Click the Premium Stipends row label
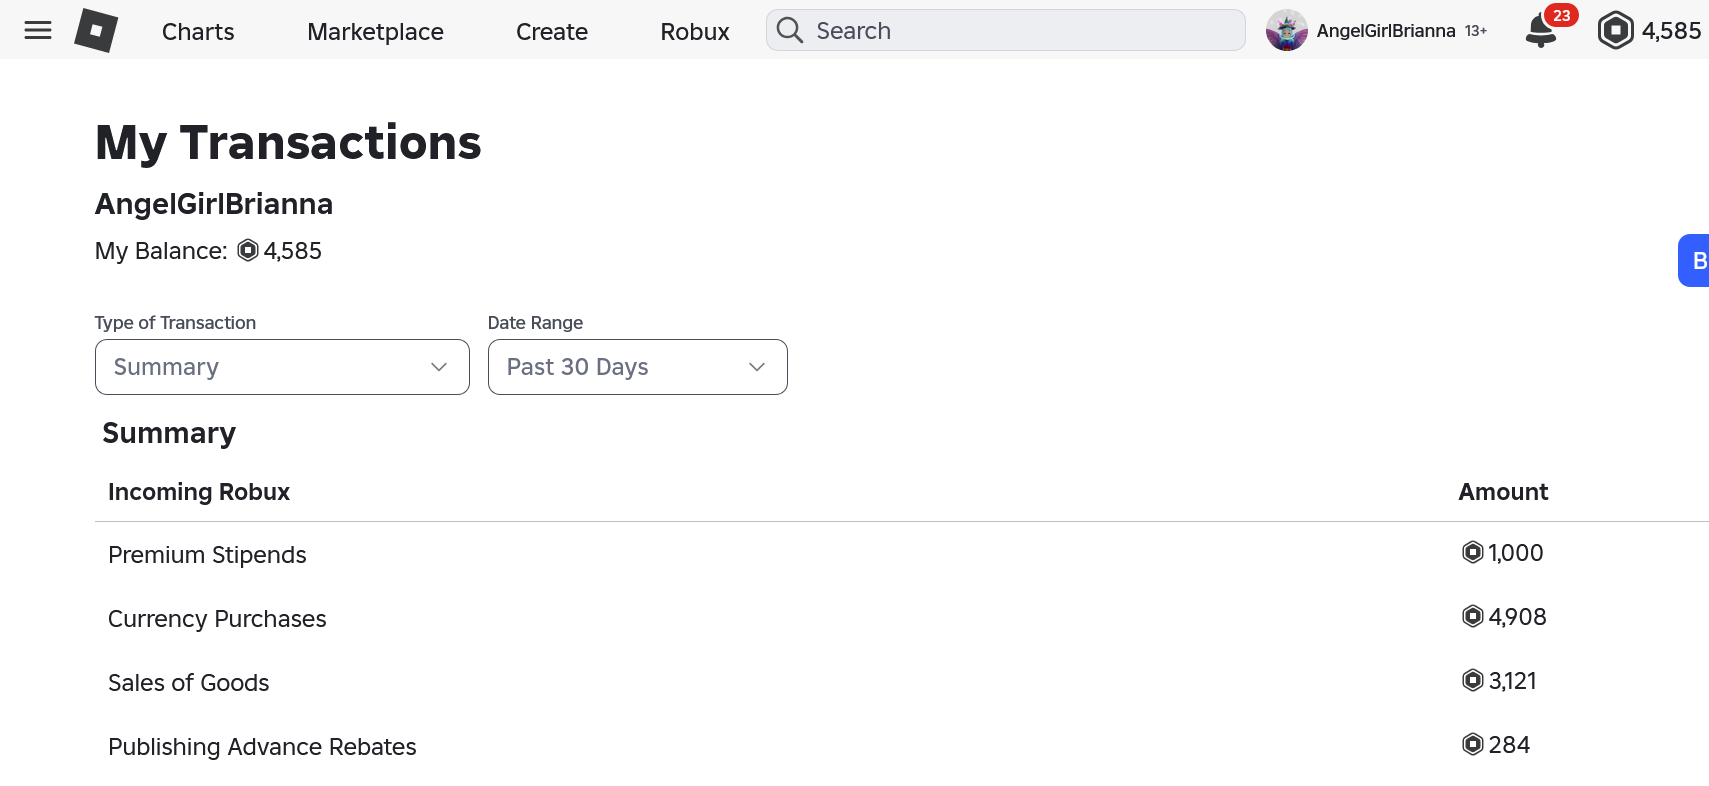This screenshot has width=1709, height=786. pos(207,555)
